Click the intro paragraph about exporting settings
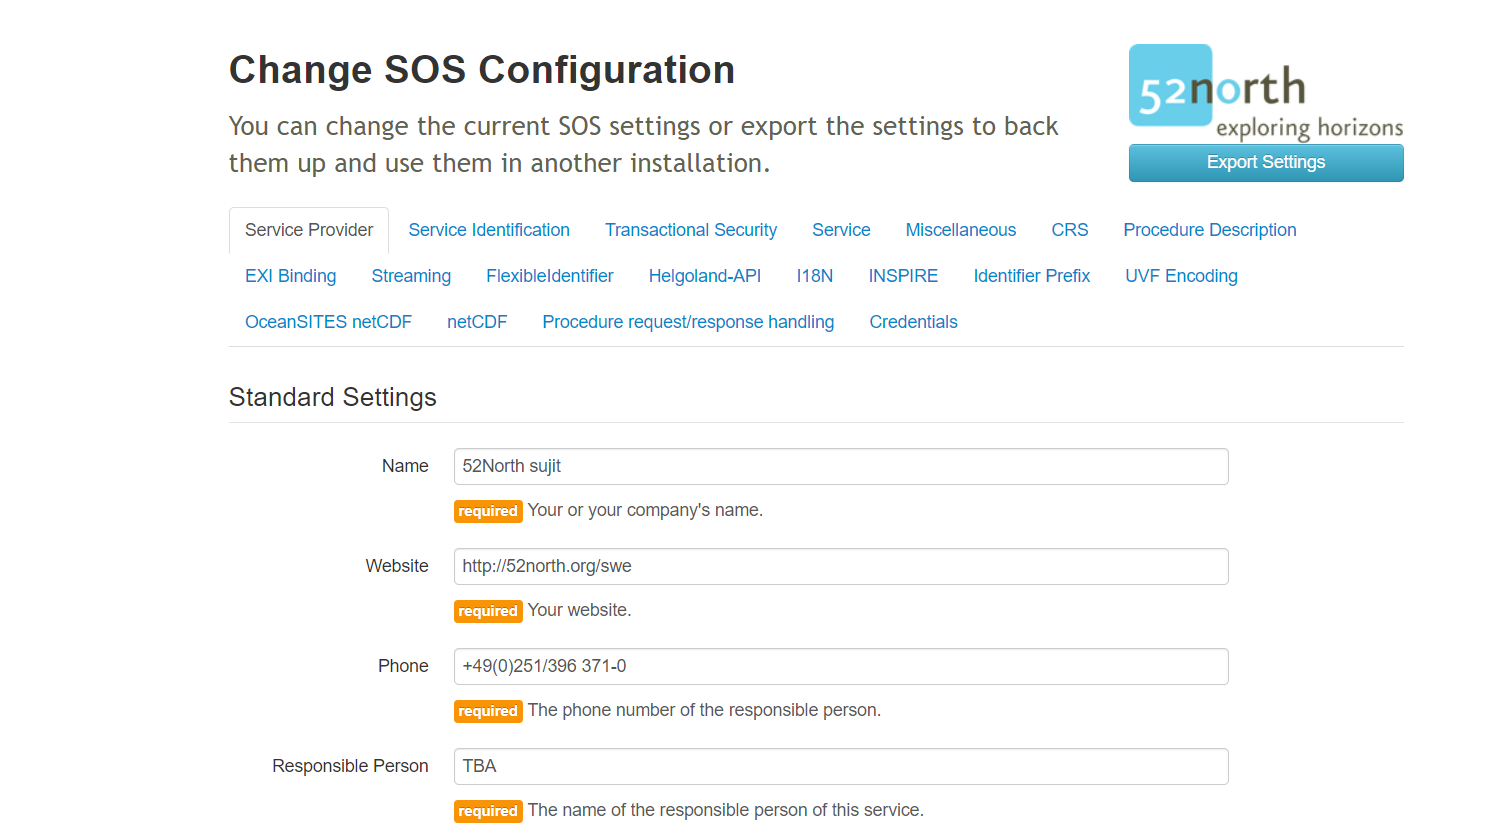This screenshot has height=840, width=1509. (x=644, y=145)
